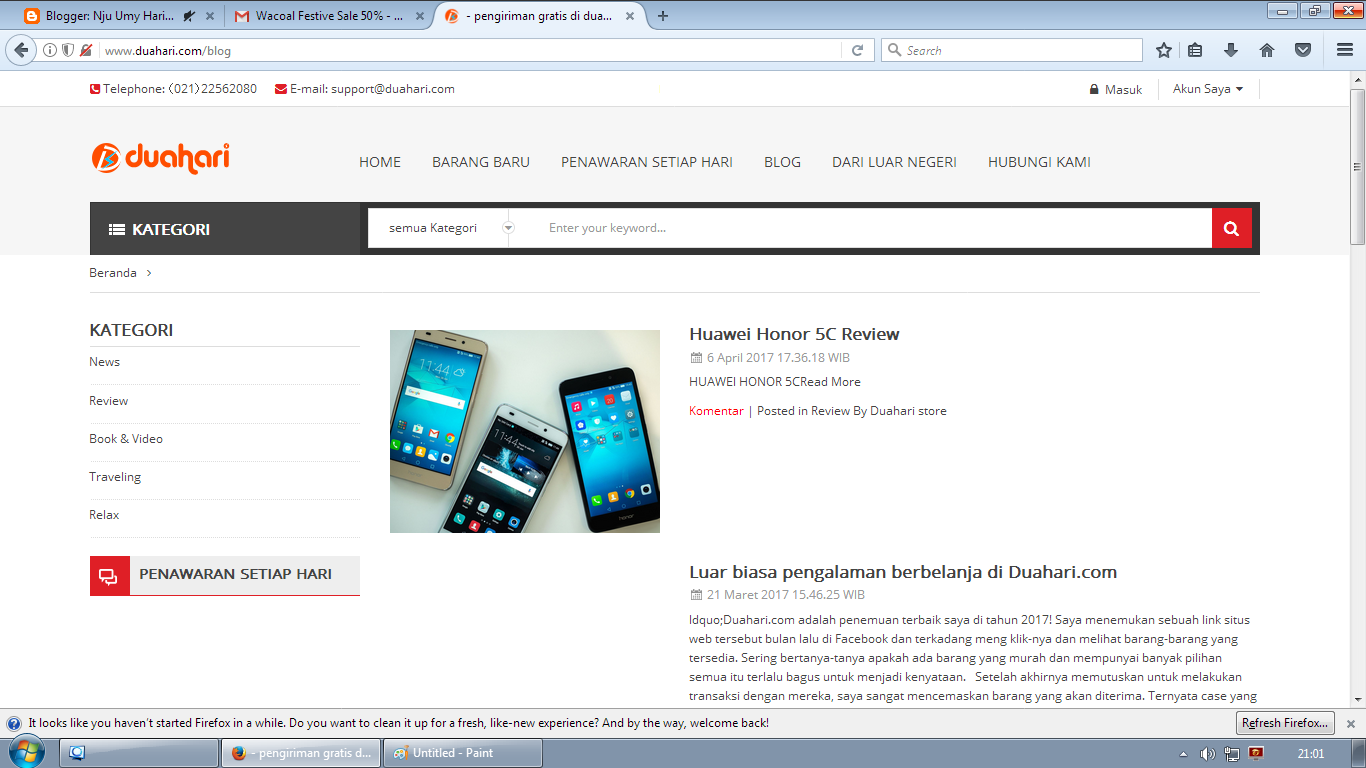The height and width of the screenshot is (768, 1366).
Task: Open site information icon in address bar
Action: [50, 50]
